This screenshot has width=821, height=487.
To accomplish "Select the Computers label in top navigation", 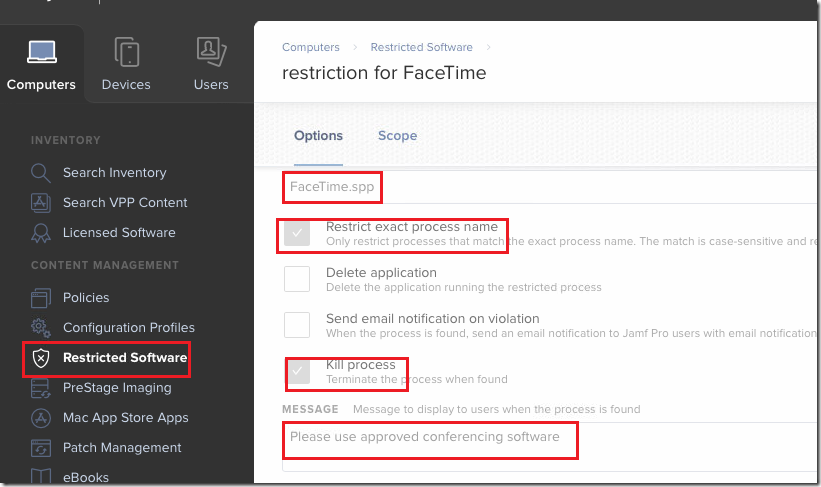I will pyautogui.click(x=41, y=84).
